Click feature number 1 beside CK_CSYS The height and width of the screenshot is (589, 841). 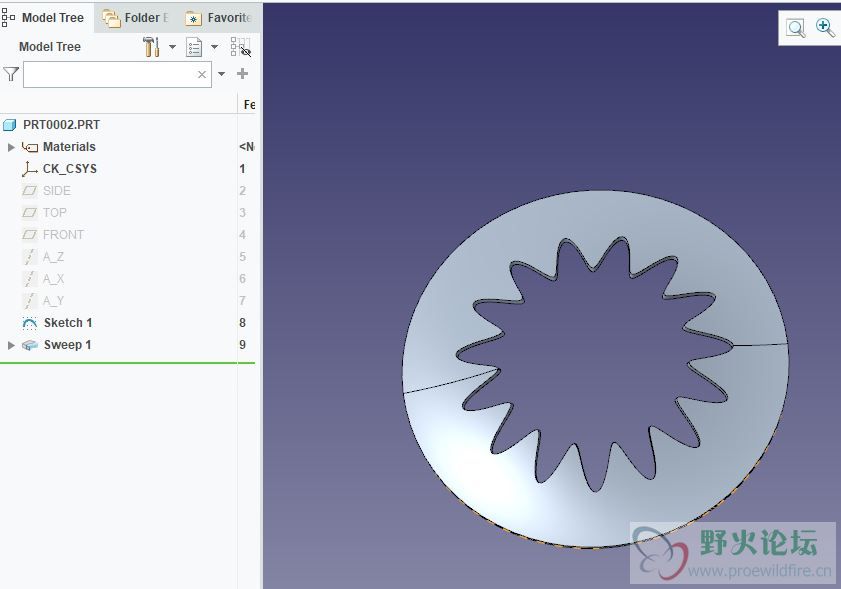coord(242,169)
